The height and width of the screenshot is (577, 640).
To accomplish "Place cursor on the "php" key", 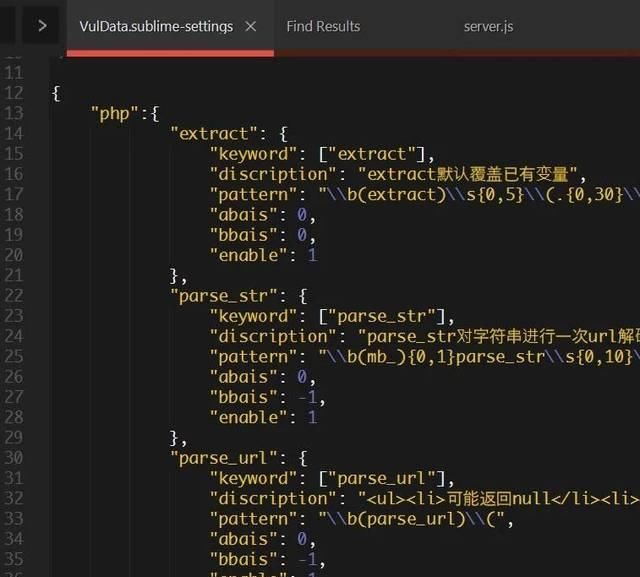I will tap(115, 113).
